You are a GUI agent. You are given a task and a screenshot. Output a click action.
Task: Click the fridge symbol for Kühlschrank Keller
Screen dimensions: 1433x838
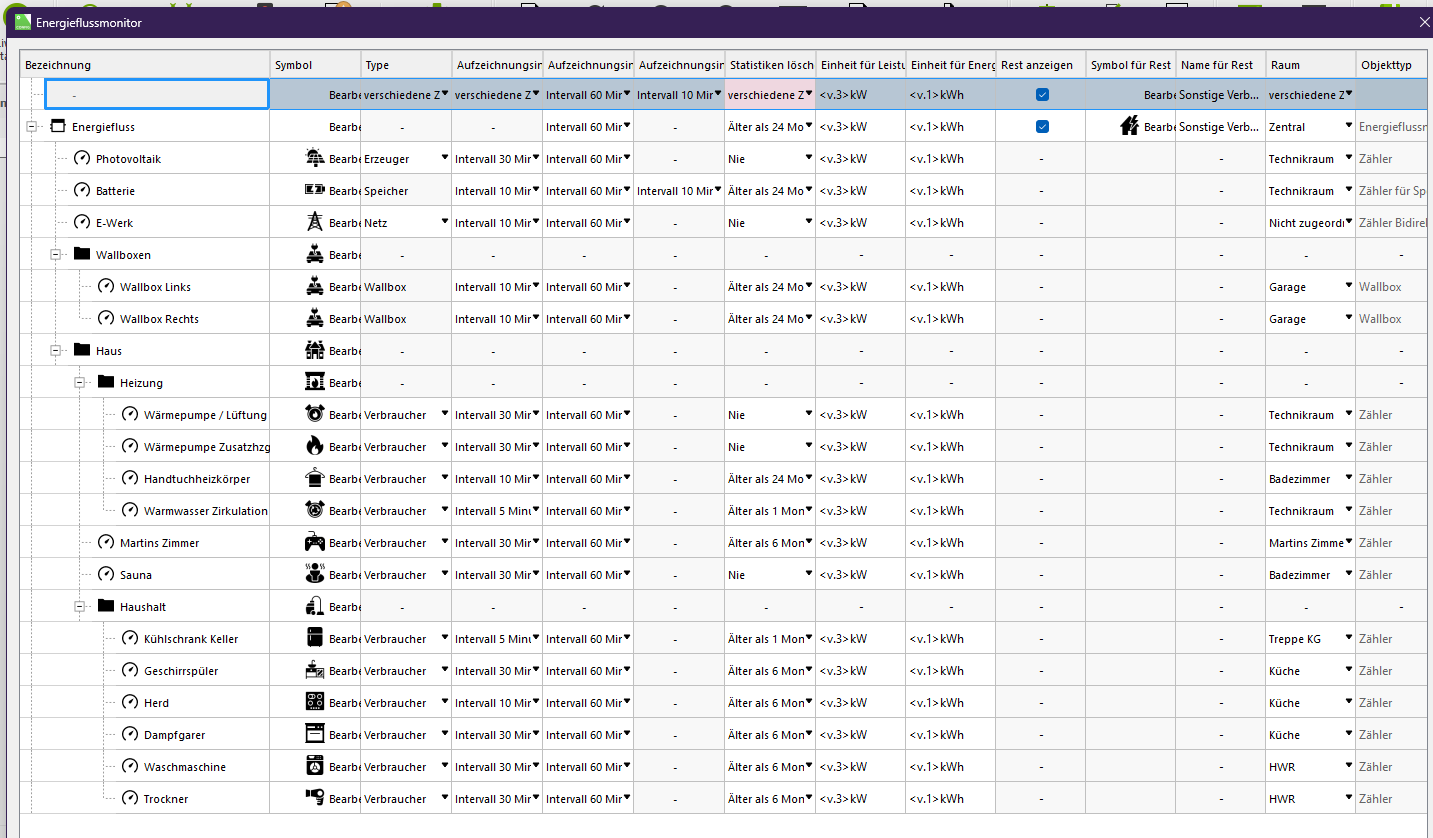coord(314,639)
